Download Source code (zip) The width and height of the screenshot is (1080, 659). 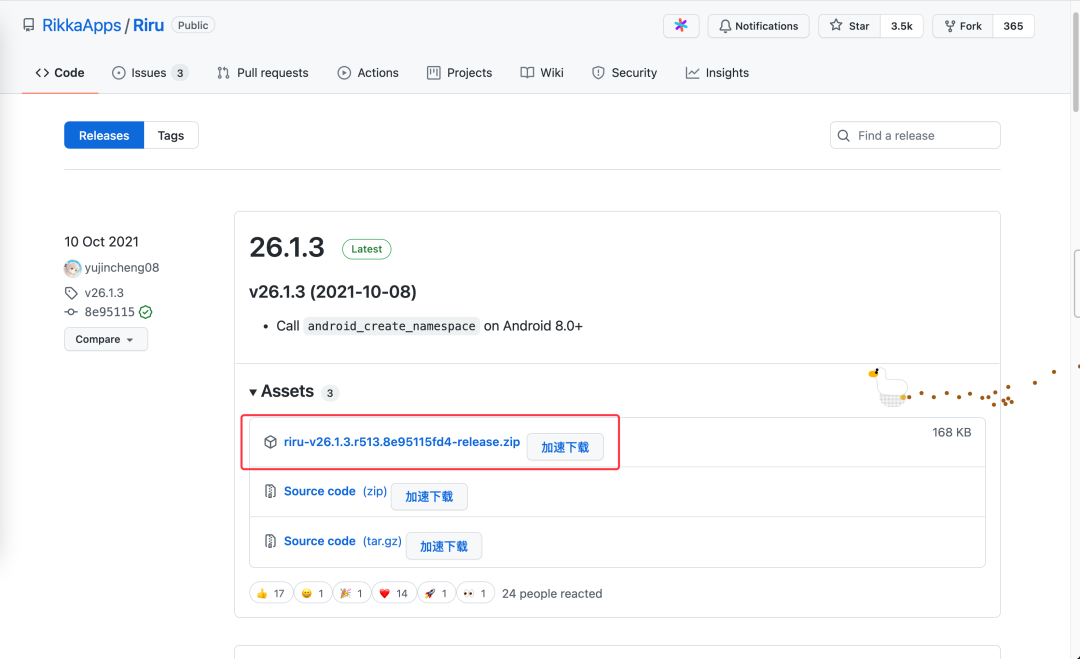335,491
